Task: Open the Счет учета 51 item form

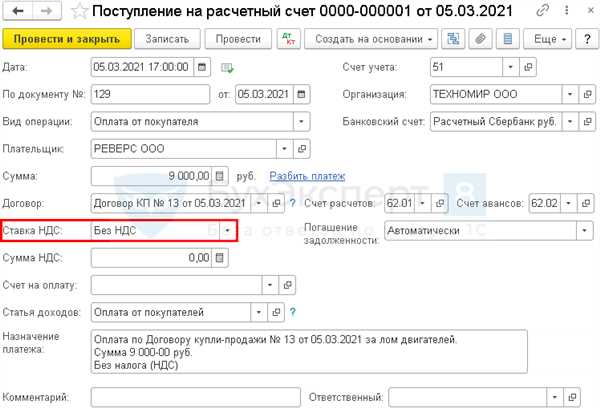Action: click(528, 67)
